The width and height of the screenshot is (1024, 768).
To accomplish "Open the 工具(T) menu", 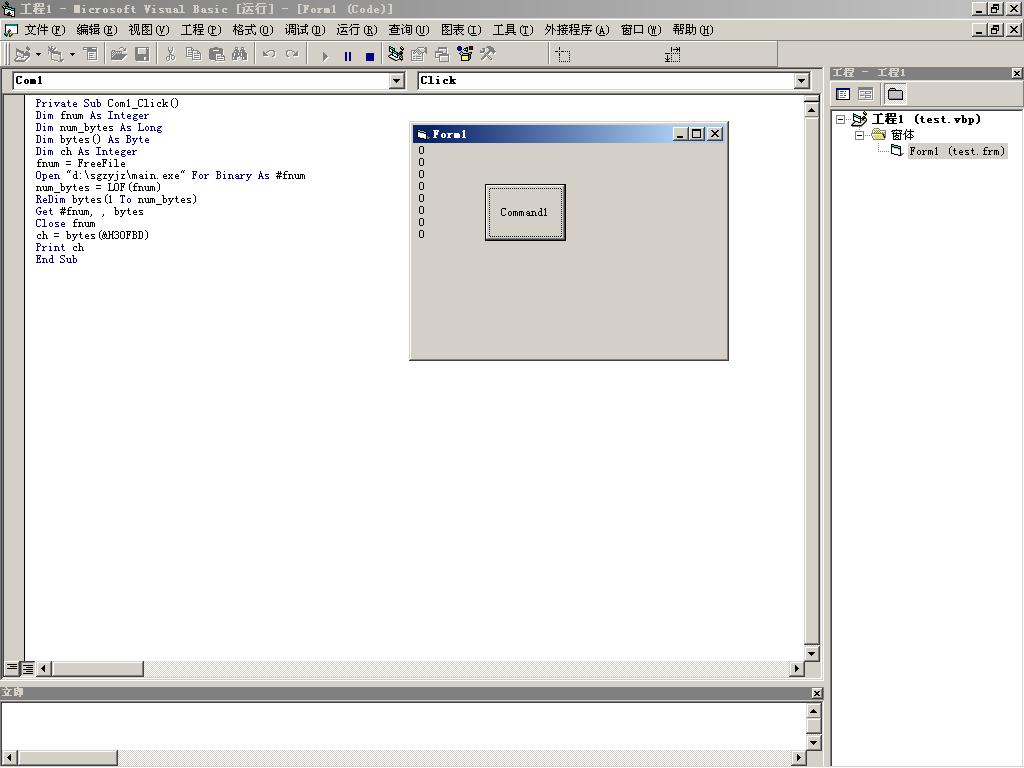I will [x=512, y=30].
